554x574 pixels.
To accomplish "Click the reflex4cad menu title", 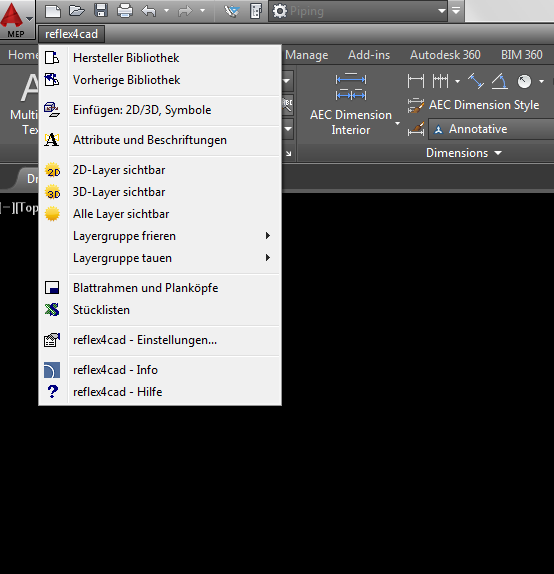I will coord(71,34).
